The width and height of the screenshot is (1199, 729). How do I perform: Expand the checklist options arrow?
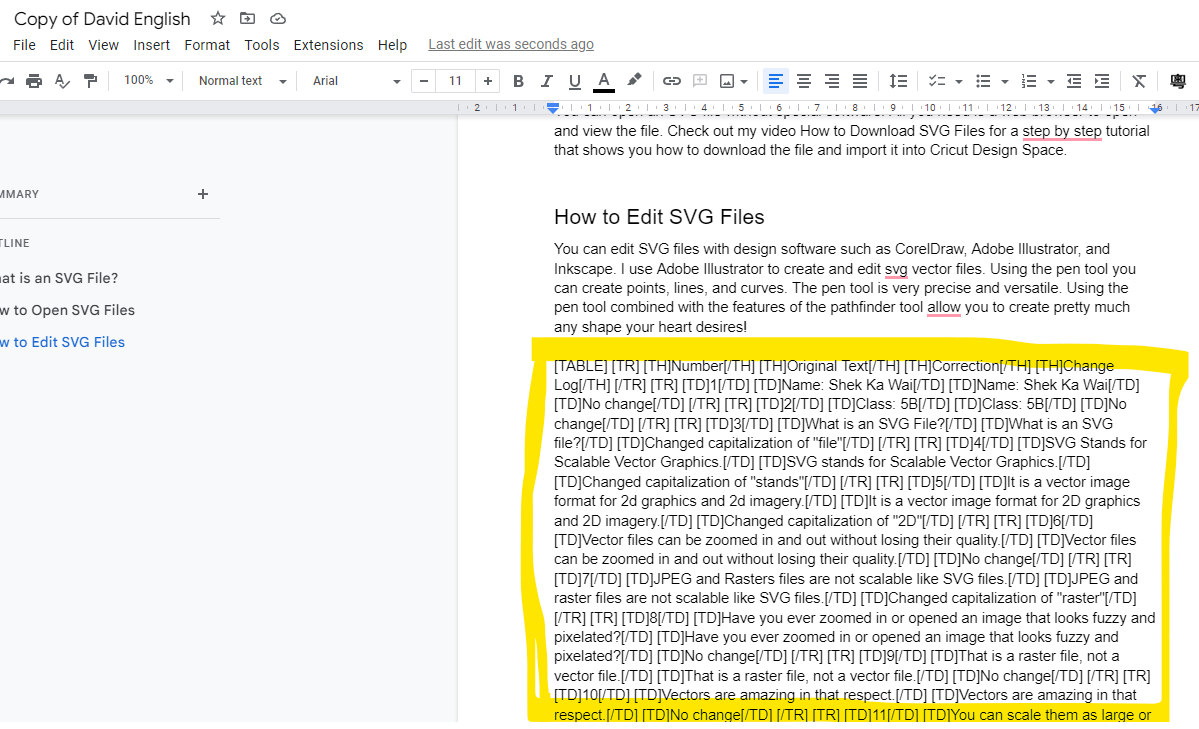coord(959,81)
